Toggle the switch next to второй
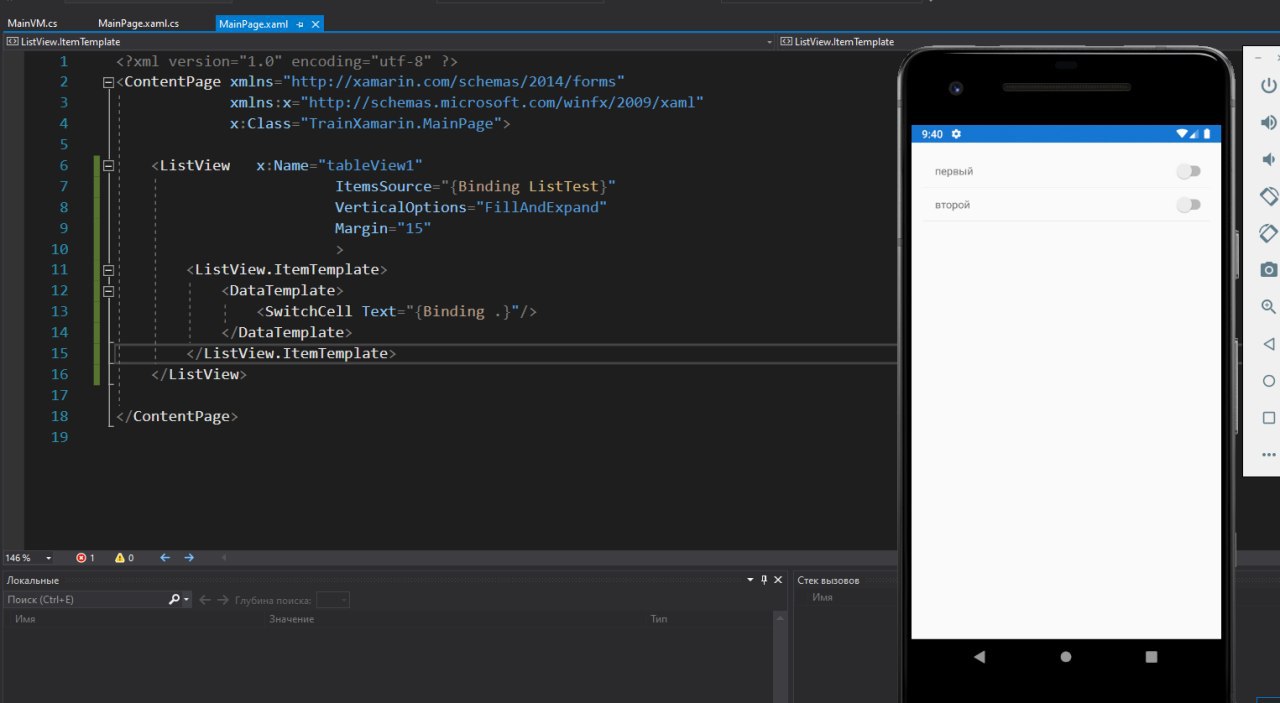 pos(1188,205)
